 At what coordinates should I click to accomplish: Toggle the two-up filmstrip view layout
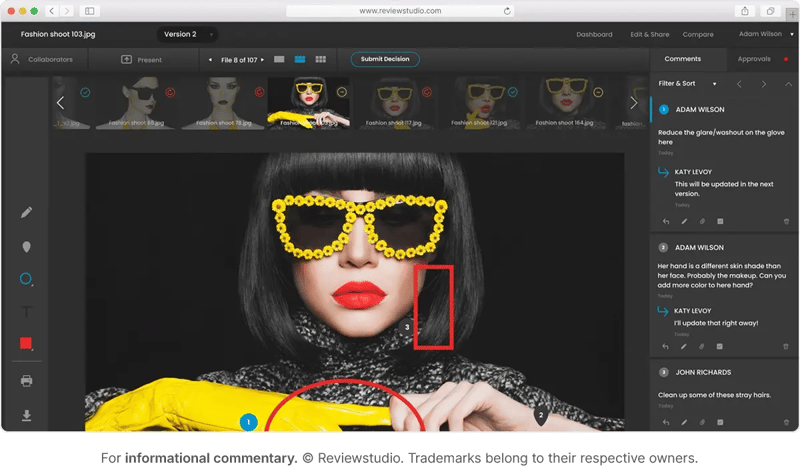point(300,60)
